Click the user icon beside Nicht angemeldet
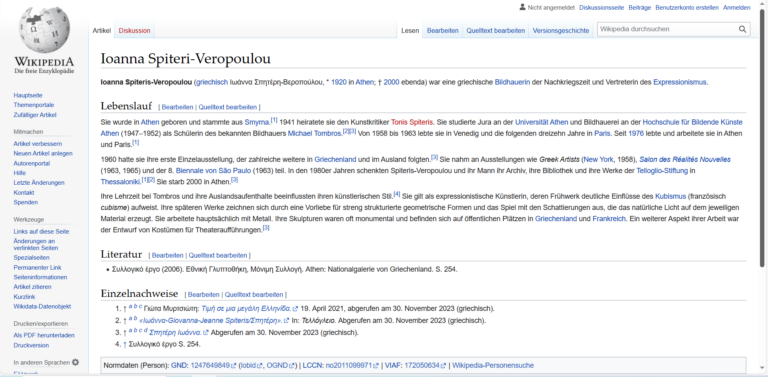The width and height of the screenshot is (768, 377). (522, 7)
